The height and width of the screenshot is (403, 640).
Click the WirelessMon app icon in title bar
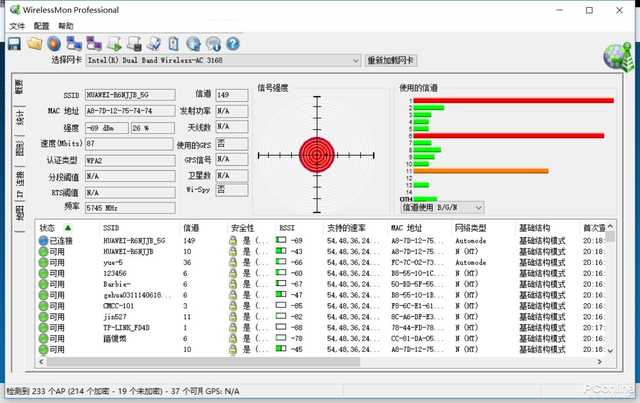(15, 9)
